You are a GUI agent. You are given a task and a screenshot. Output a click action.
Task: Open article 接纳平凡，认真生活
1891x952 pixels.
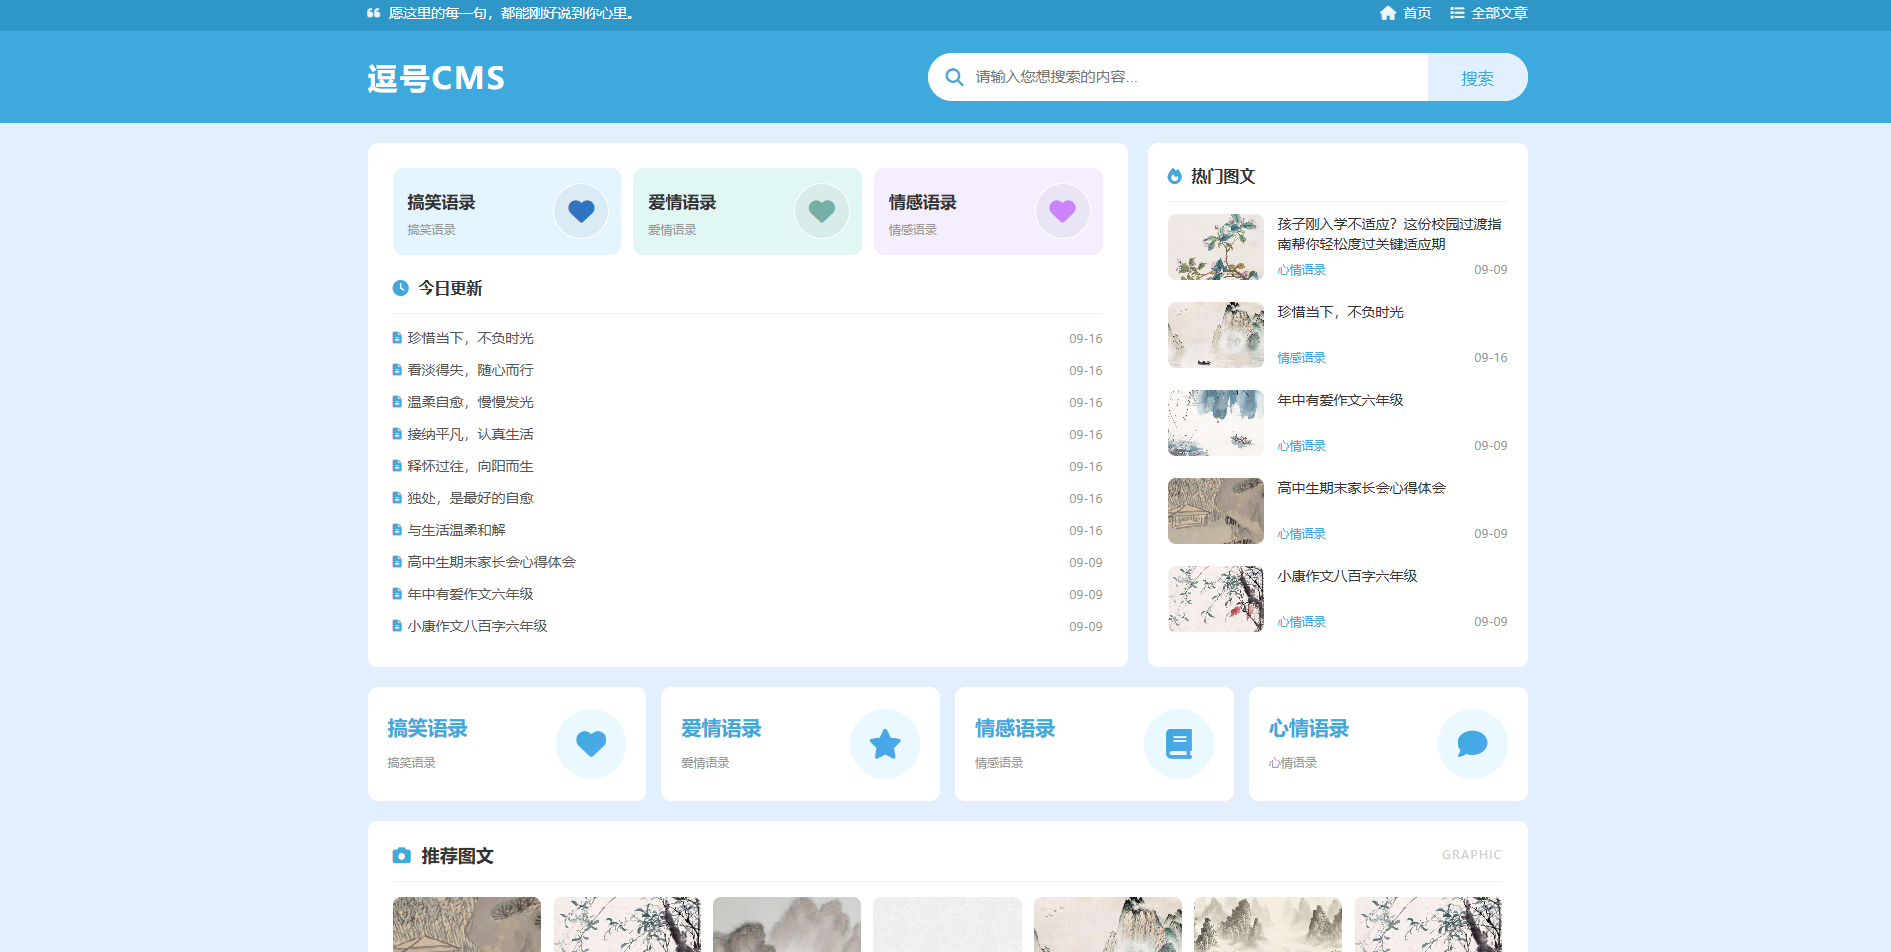(470, 434)
